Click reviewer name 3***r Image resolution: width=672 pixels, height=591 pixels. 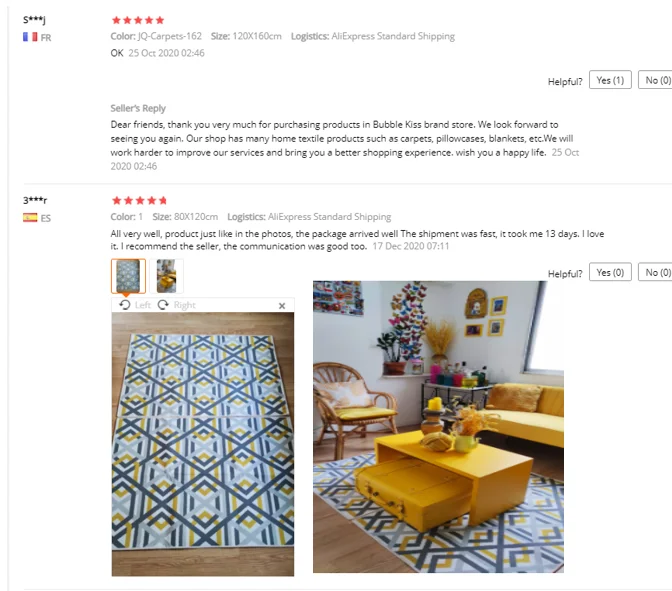35,200
